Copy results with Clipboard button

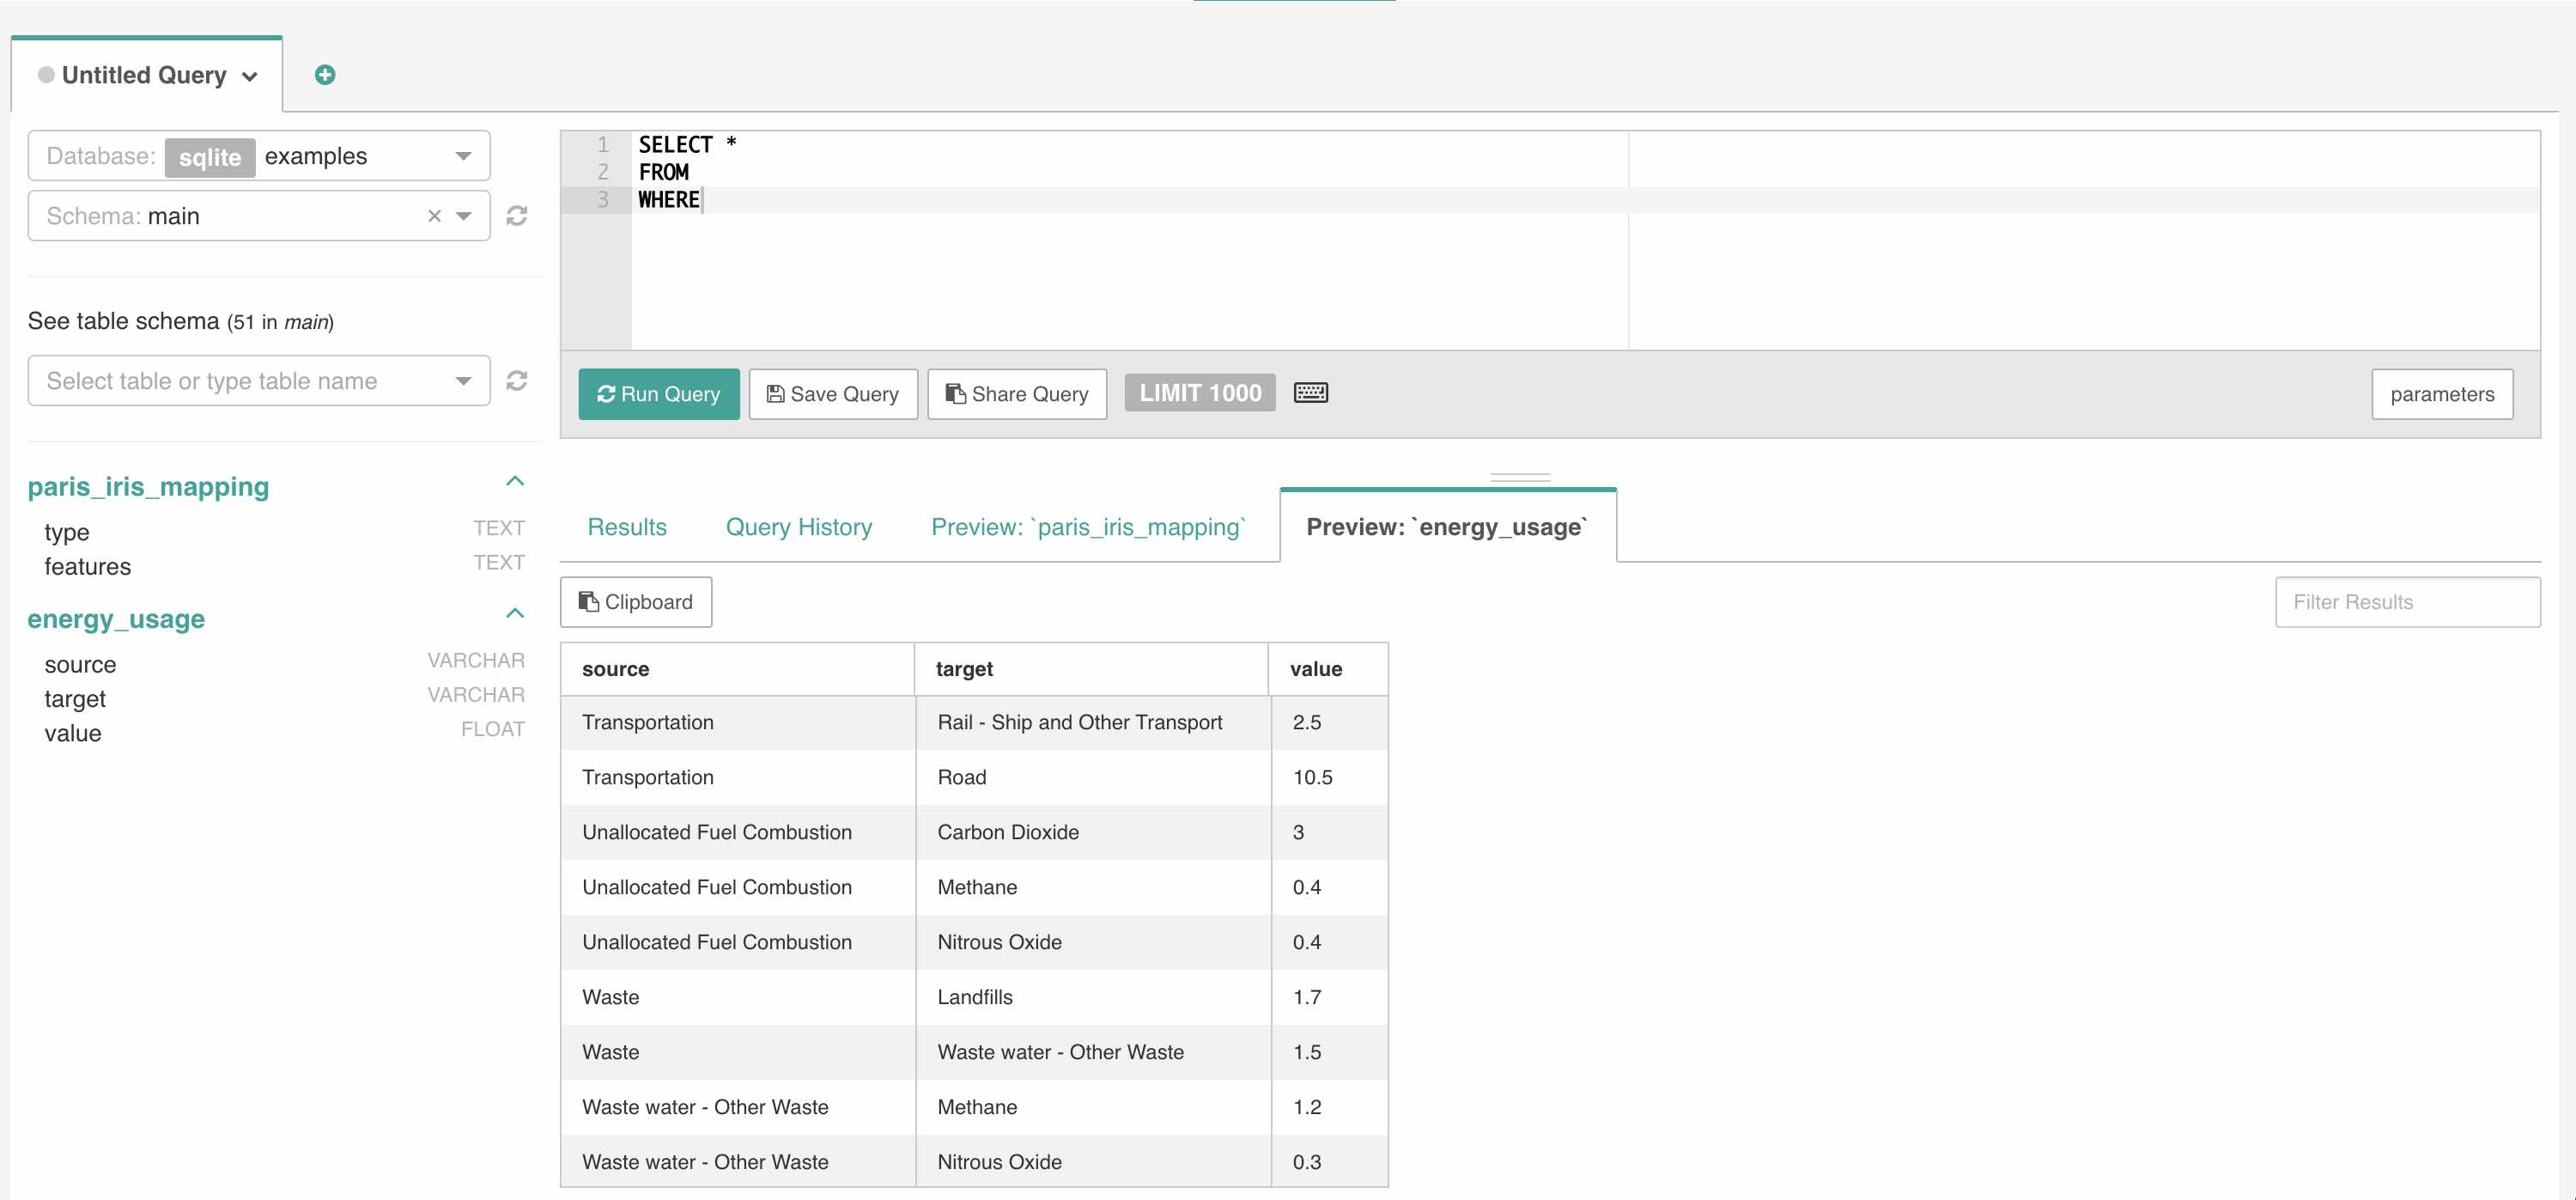point(636,602)
